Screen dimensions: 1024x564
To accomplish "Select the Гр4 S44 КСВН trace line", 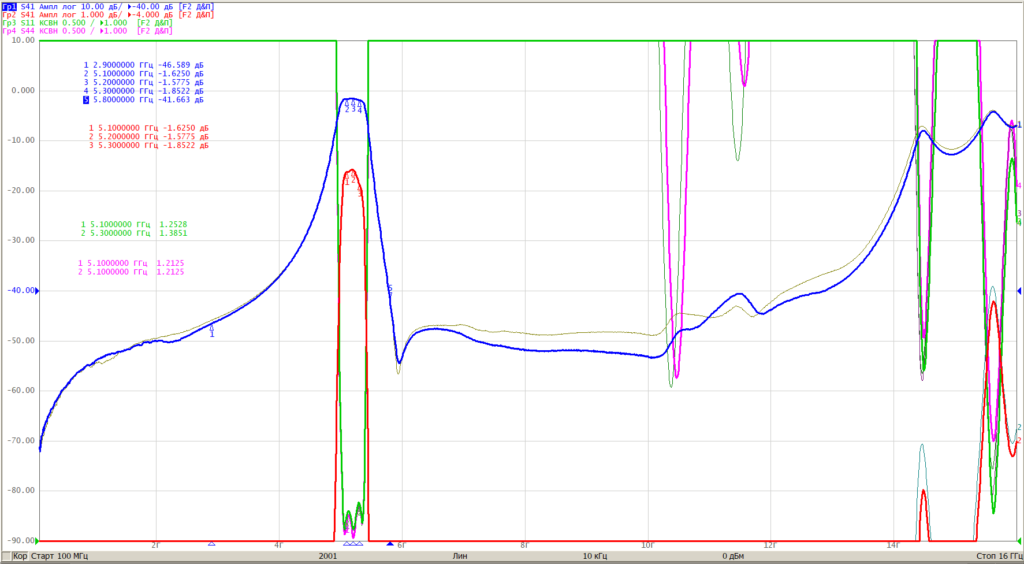I will click(85, 31).
